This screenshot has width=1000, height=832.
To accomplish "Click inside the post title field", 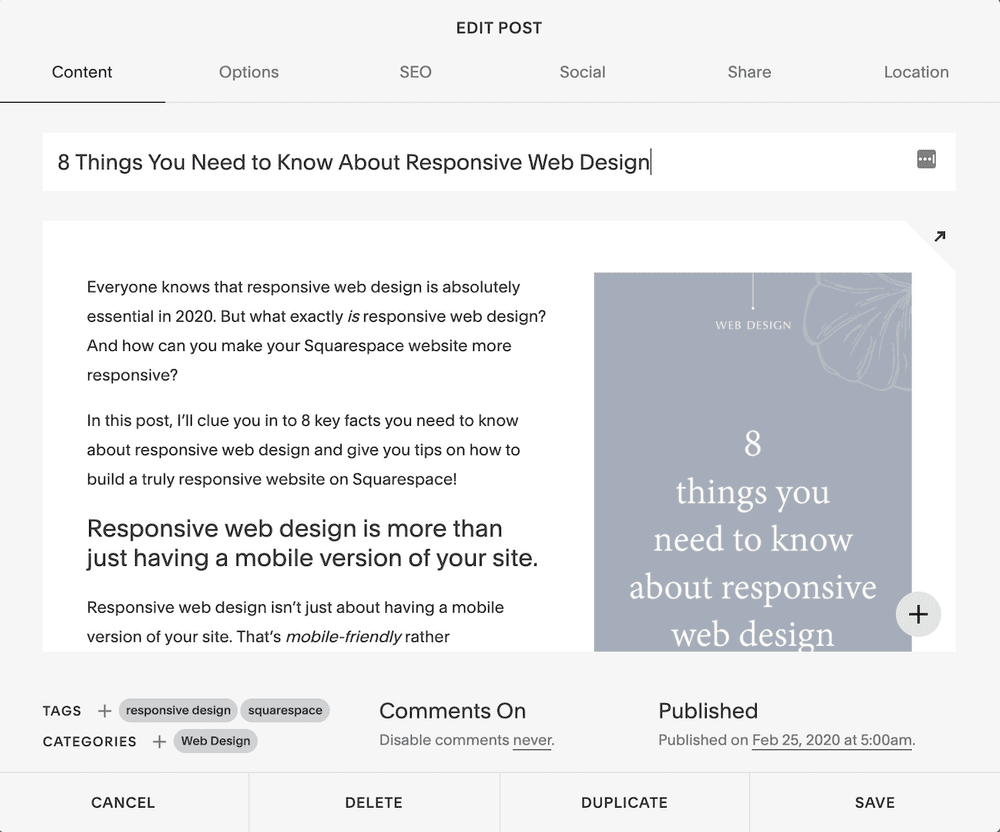I will 400,161.
